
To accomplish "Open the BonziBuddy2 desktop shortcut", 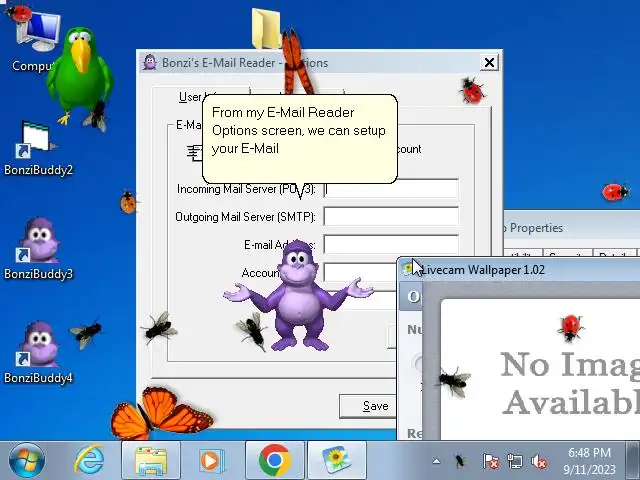I will pyautogui.click(x=38, y=149).
